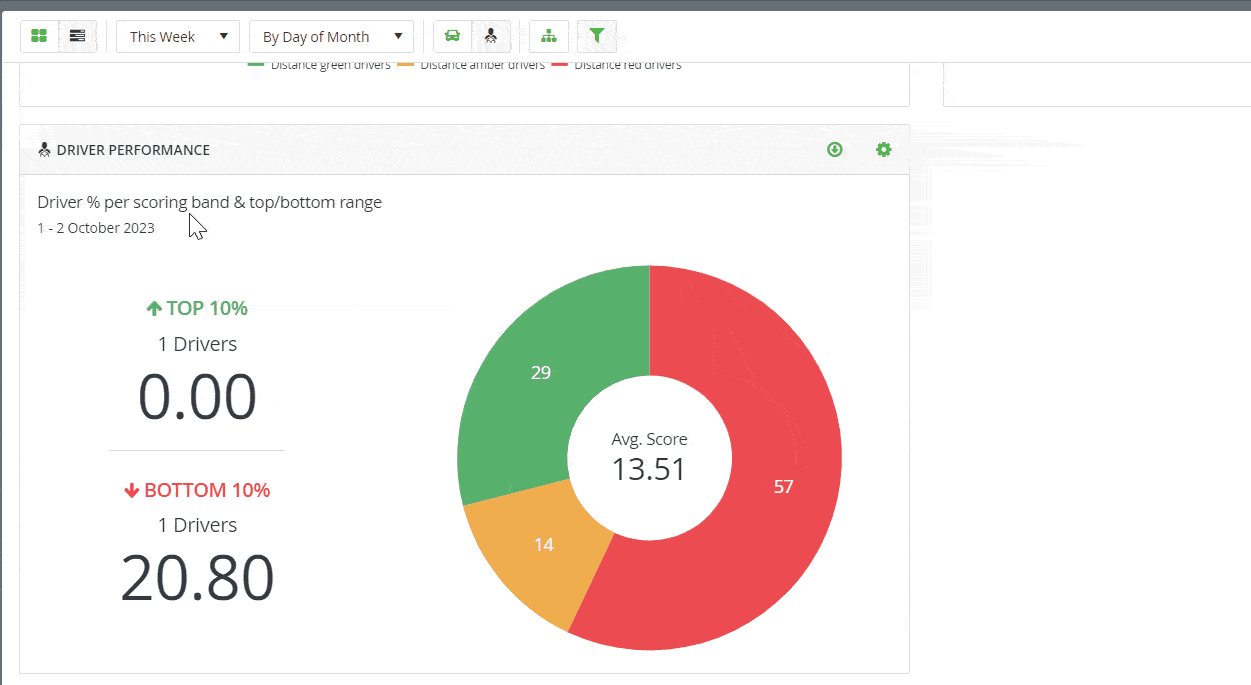Click the 'Driver % per scoring band' chart title
The width and height of the screenshot is (1251, 685).
pyautogui.click(x=210, y=202)
